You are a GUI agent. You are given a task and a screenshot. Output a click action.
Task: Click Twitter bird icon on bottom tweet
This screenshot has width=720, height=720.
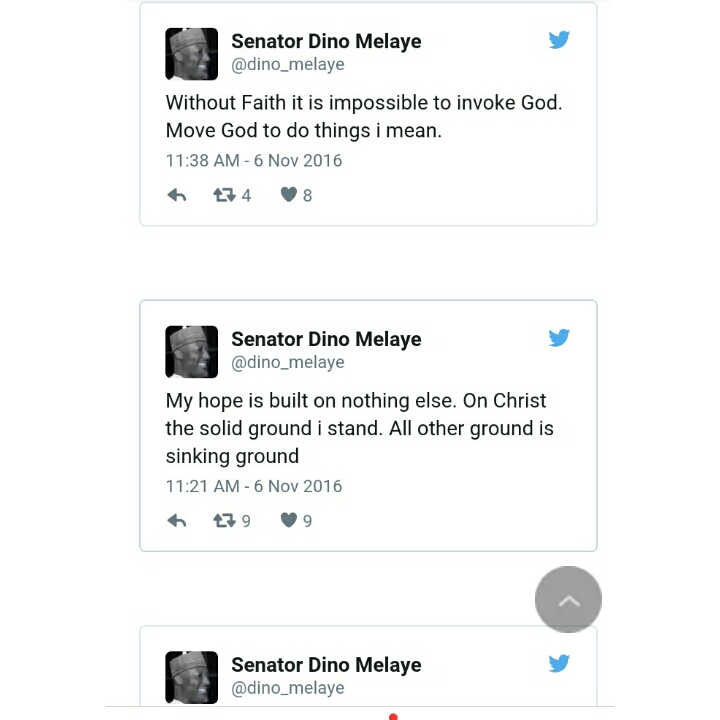coord(559,664)
